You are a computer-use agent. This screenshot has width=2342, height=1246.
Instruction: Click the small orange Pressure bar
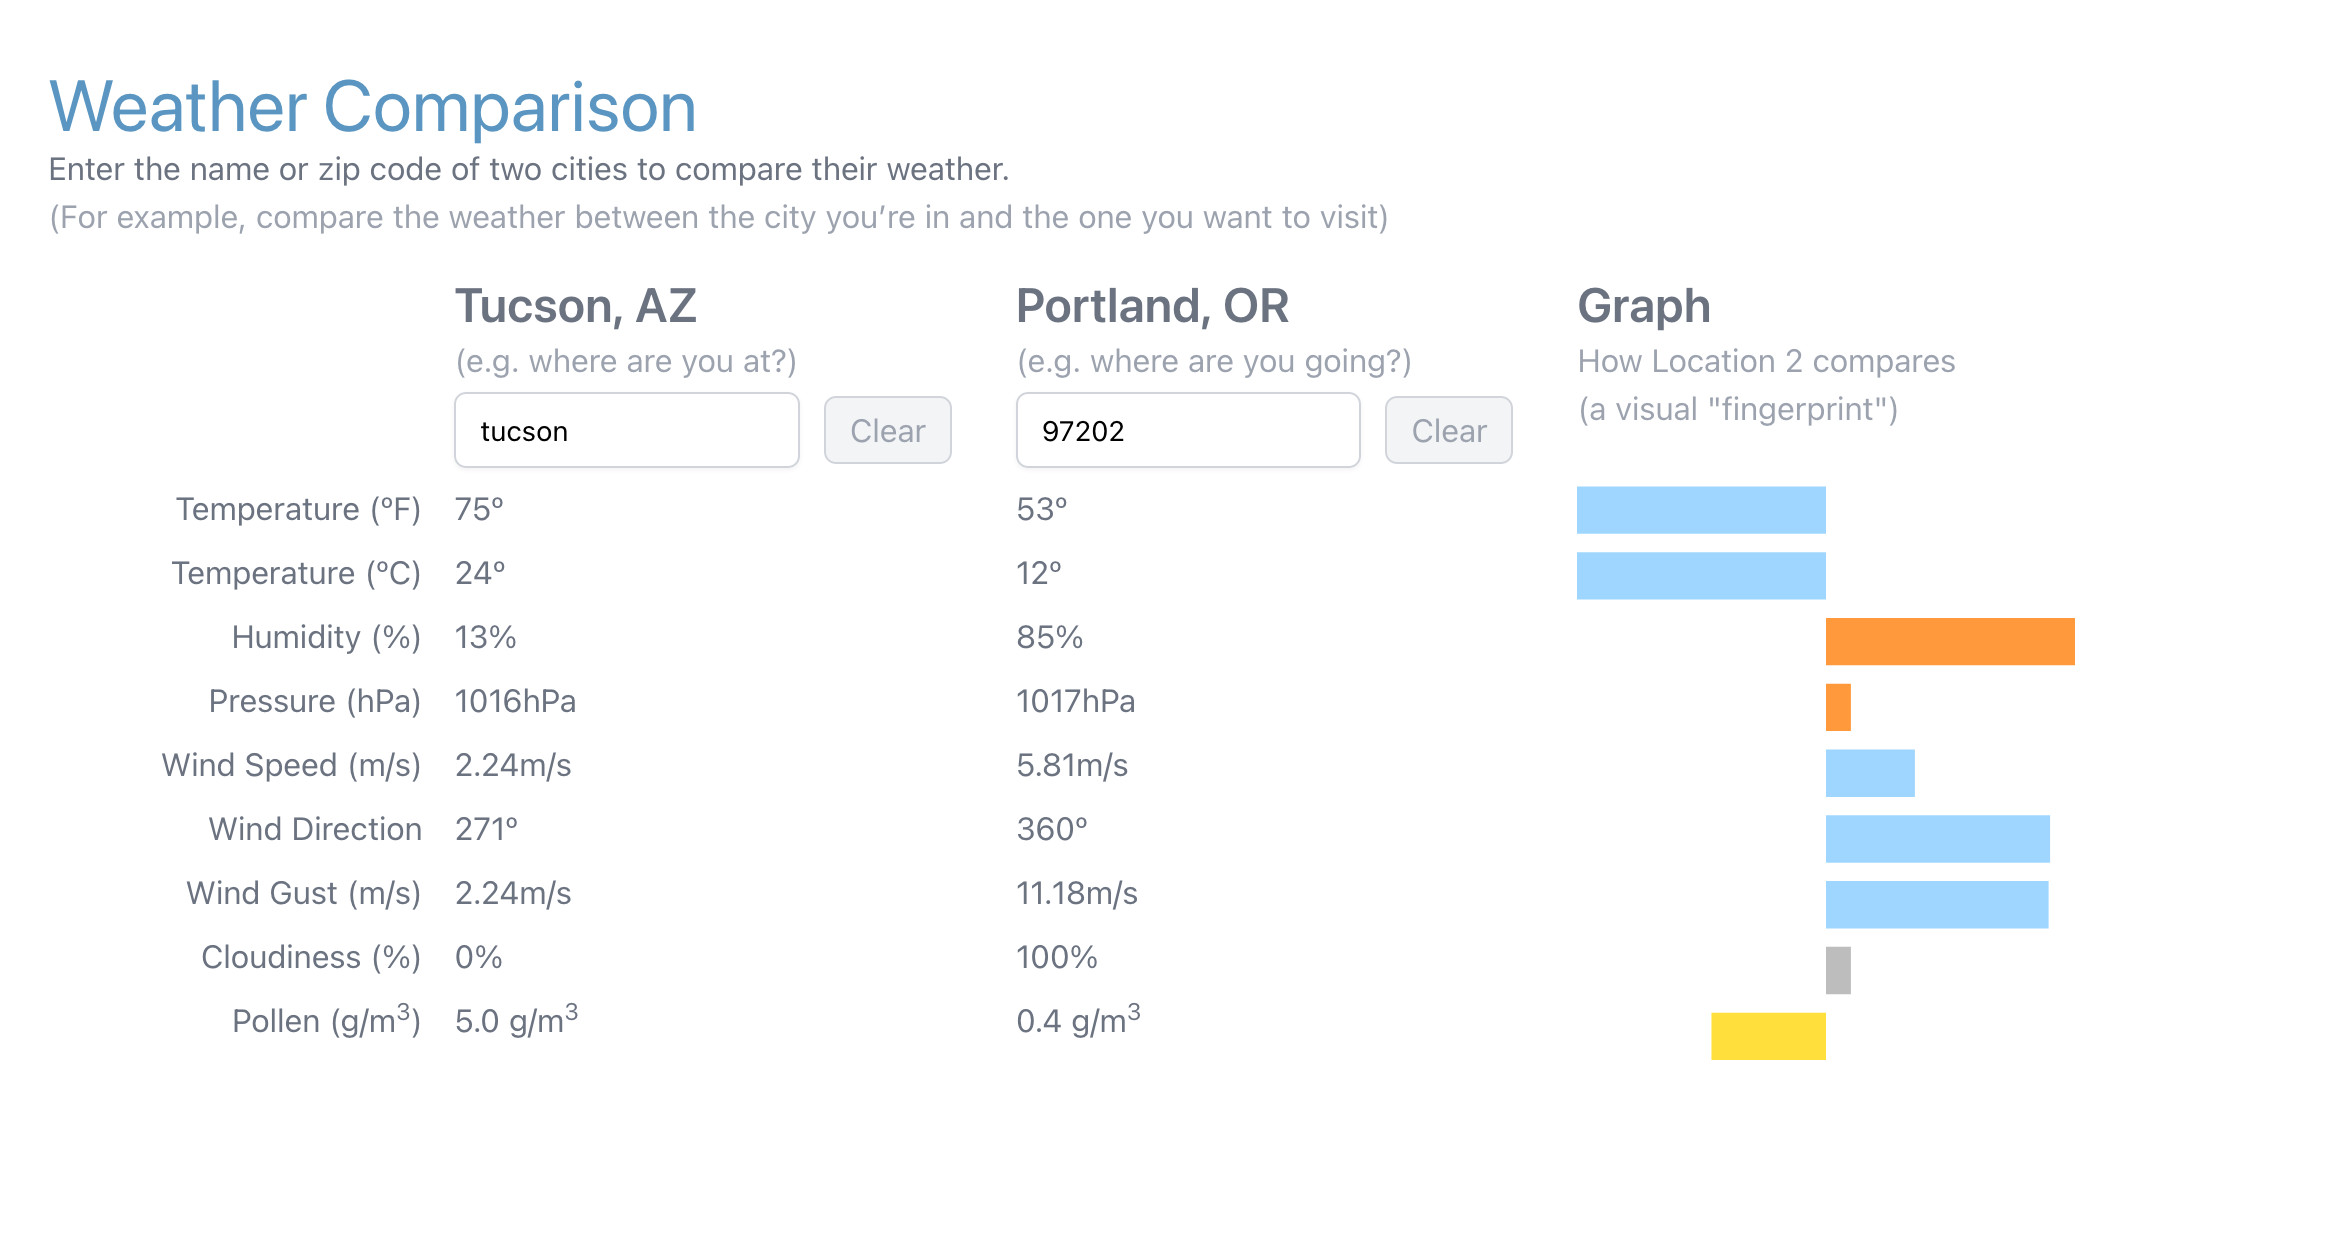tap(1838, 707)
